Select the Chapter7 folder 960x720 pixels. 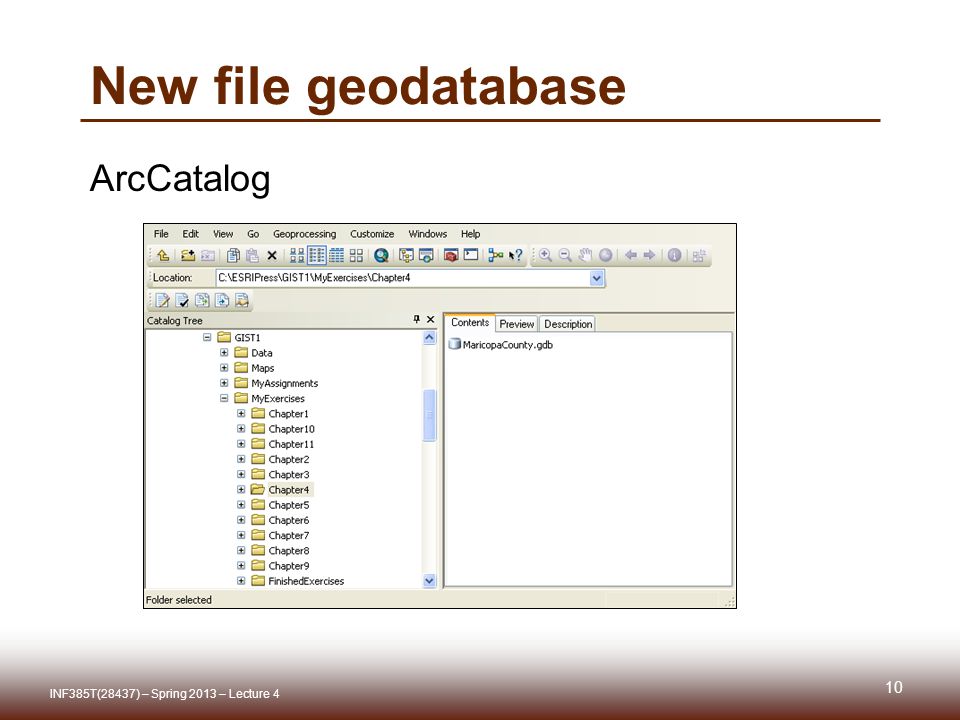tap(288, 536)
